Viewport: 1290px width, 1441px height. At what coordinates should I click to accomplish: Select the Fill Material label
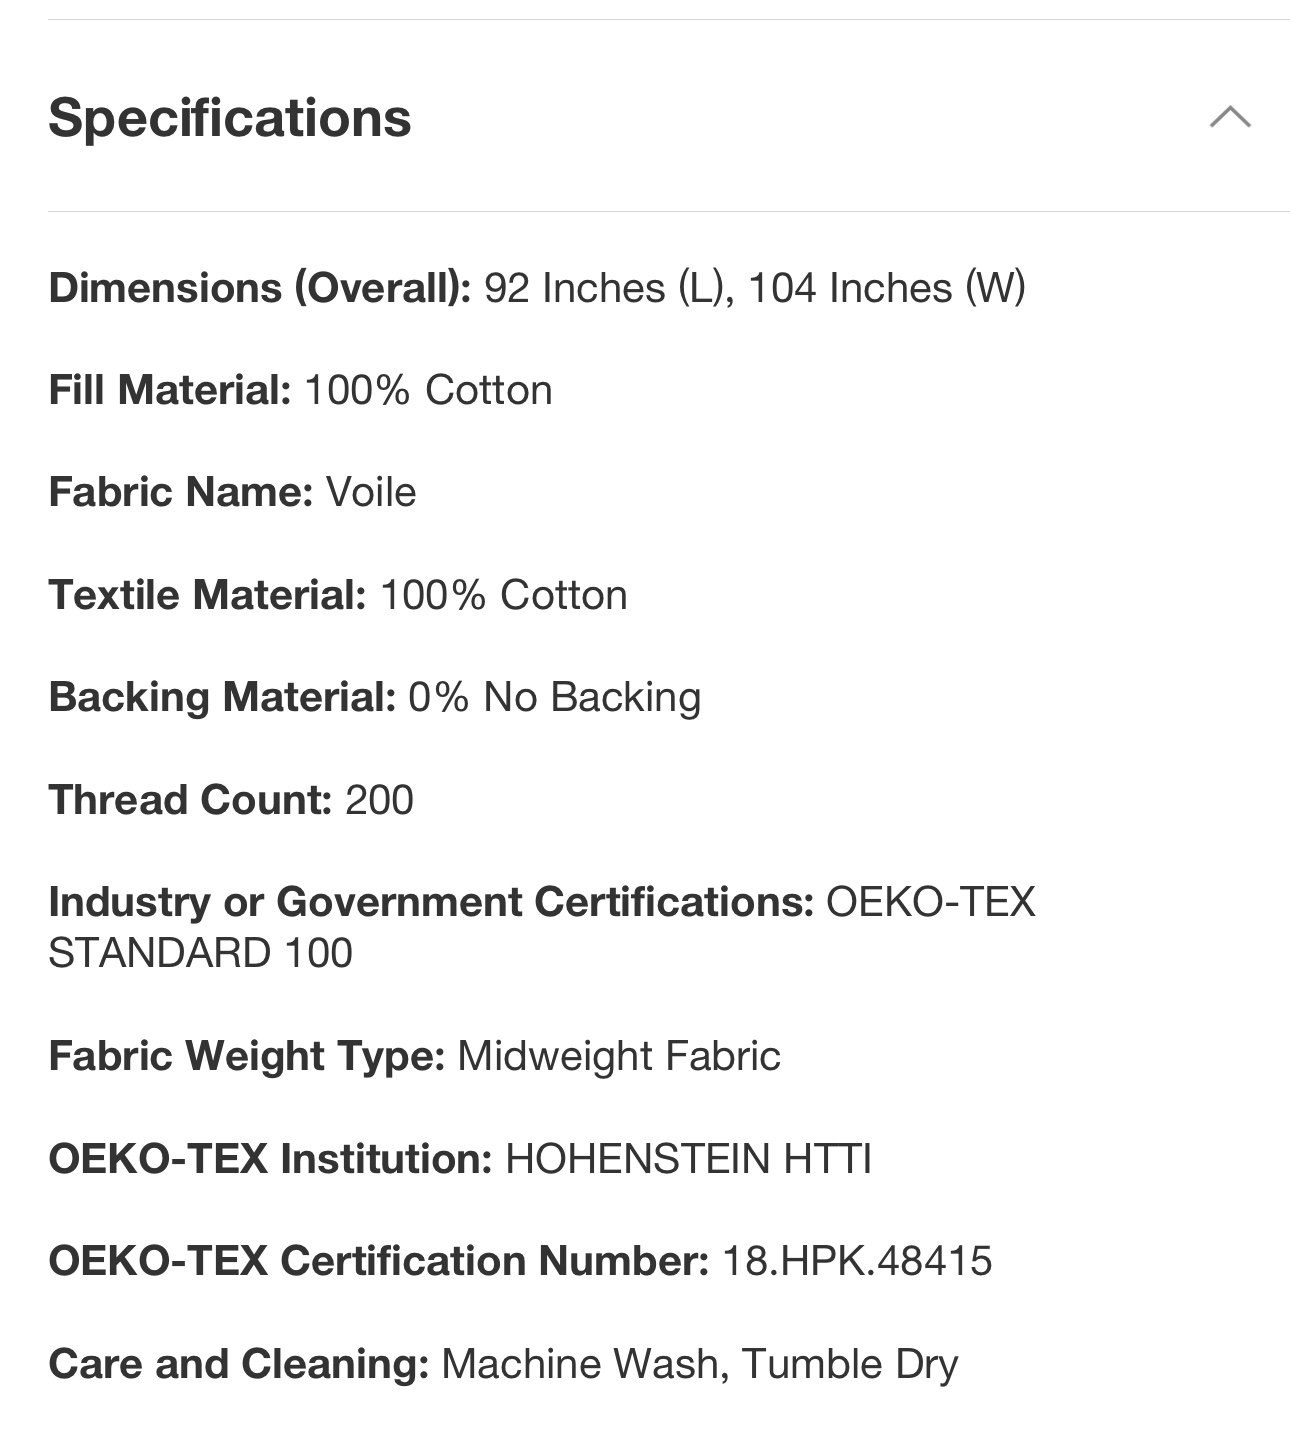coord(170,390)
